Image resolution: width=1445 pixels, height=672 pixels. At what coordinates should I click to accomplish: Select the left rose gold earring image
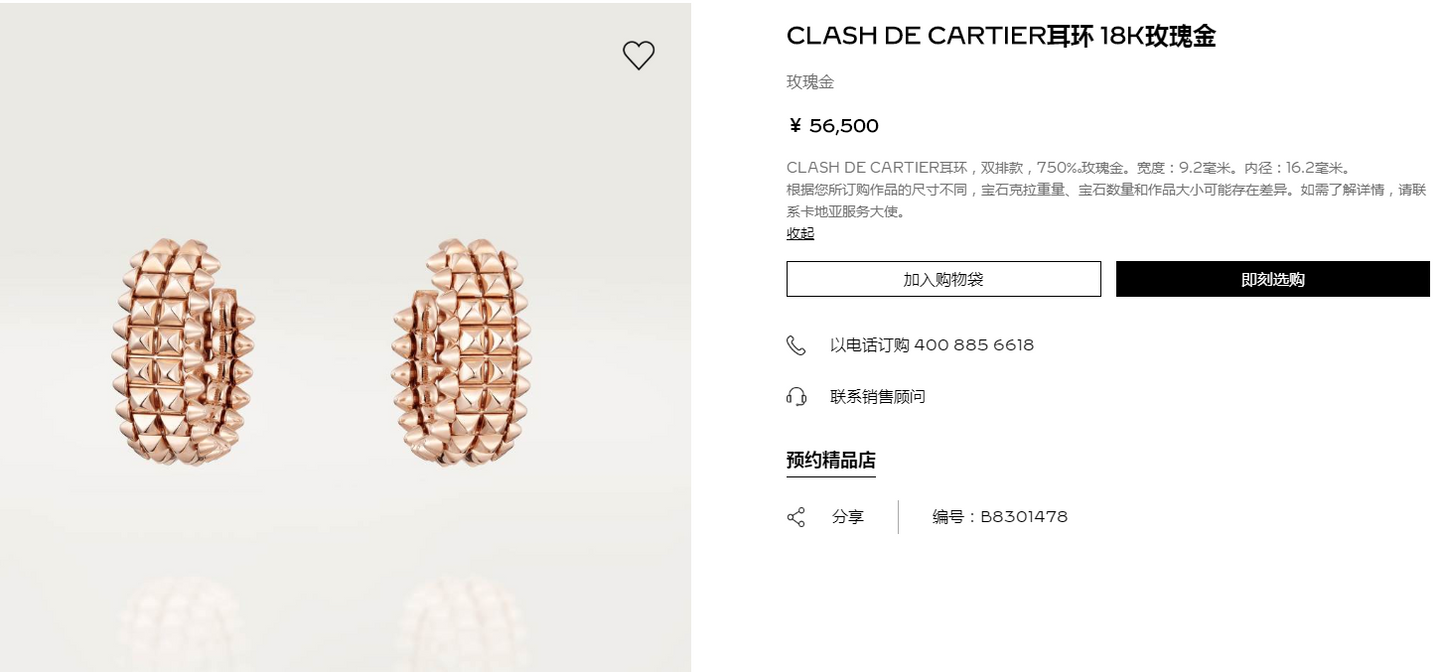pos(183,351)
